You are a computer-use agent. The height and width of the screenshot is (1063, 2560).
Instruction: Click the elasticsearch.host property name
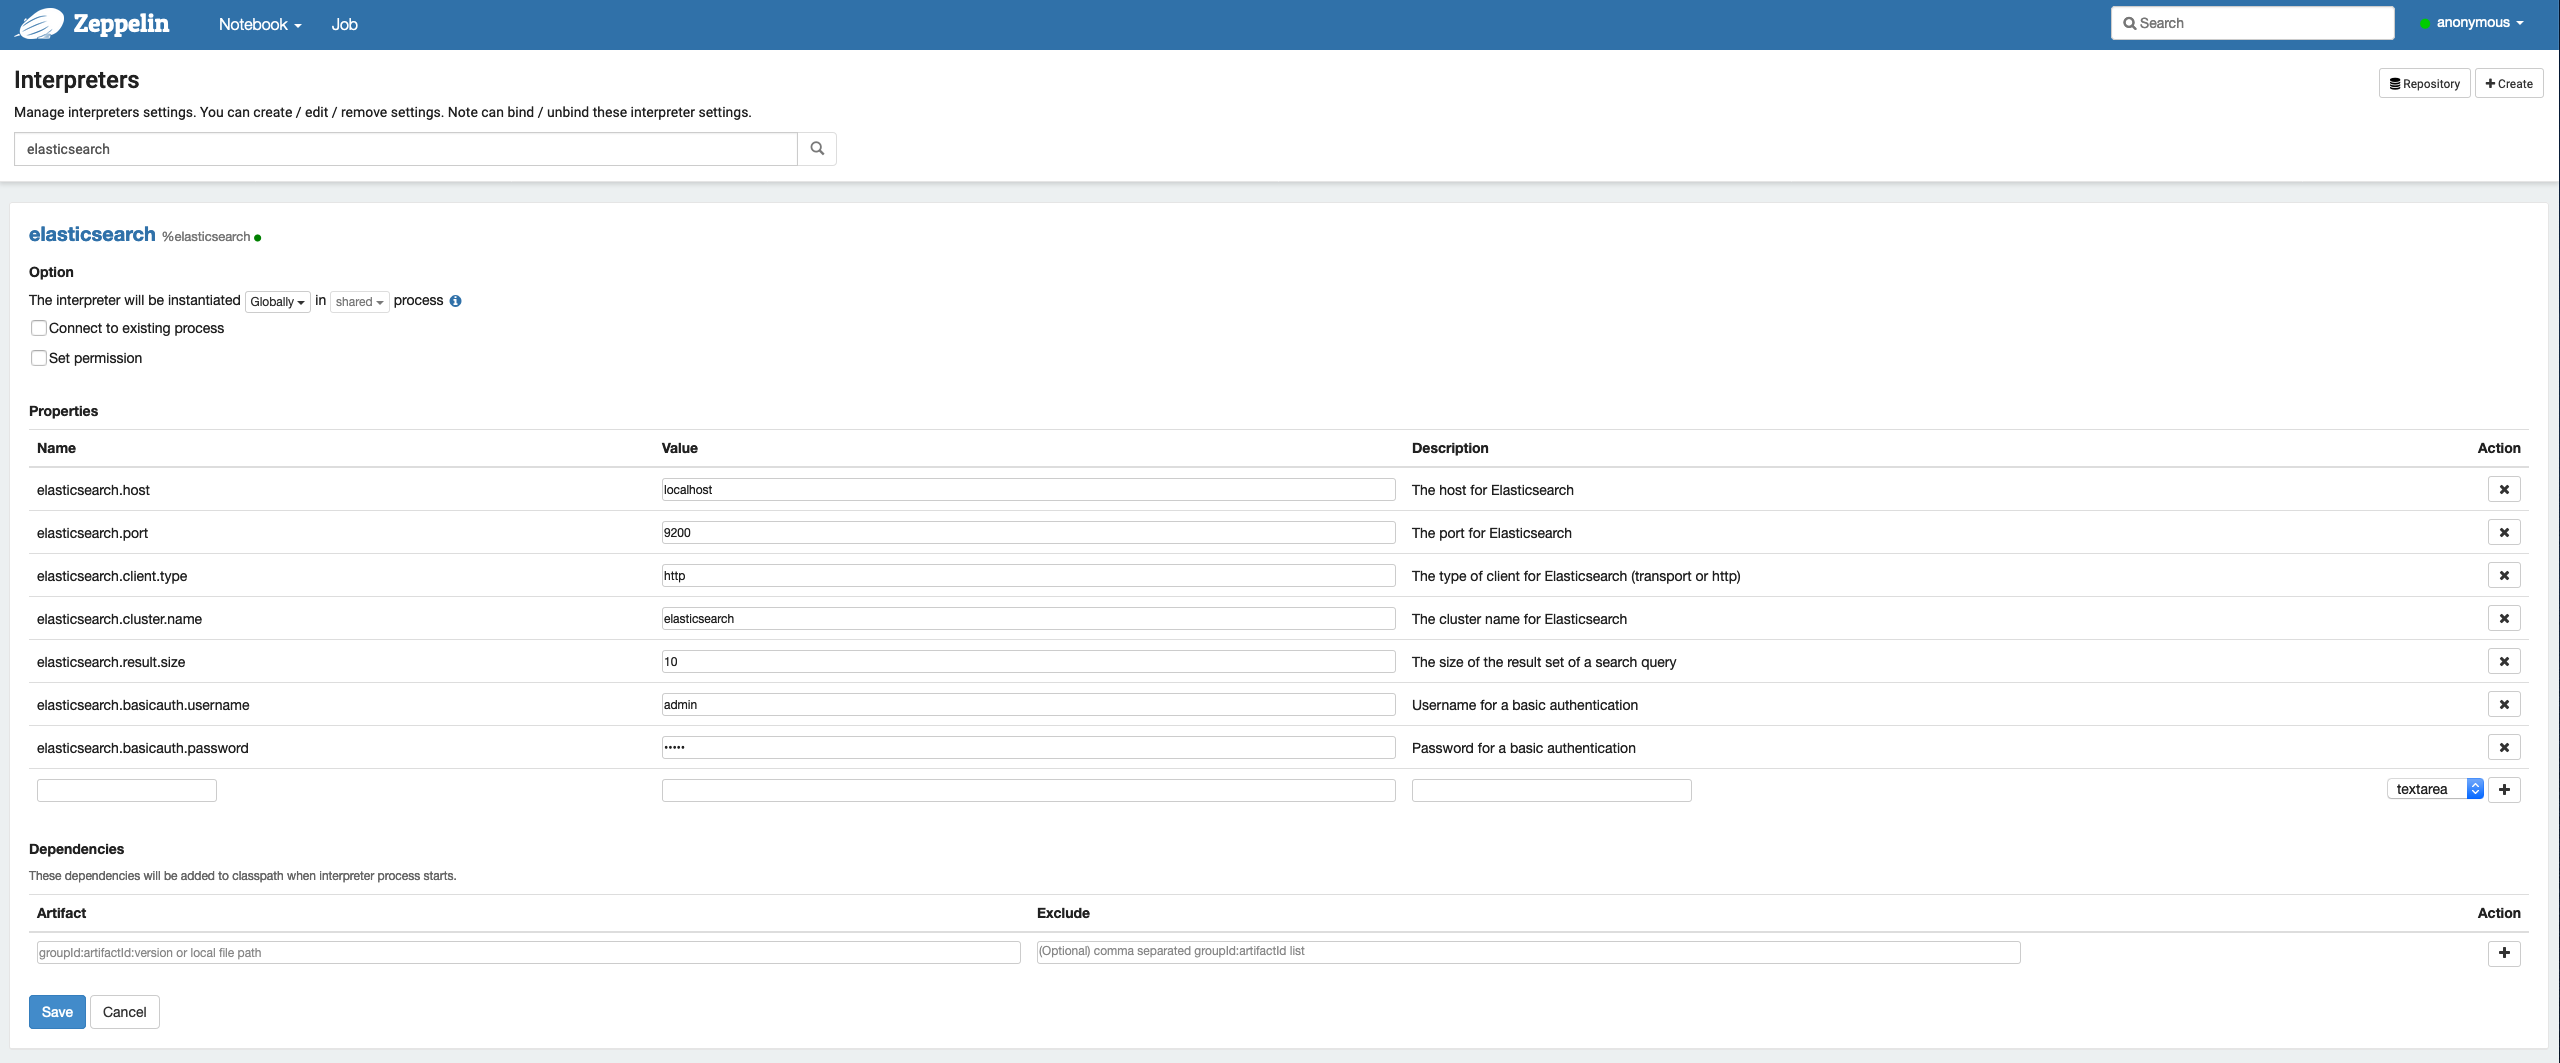93,490
